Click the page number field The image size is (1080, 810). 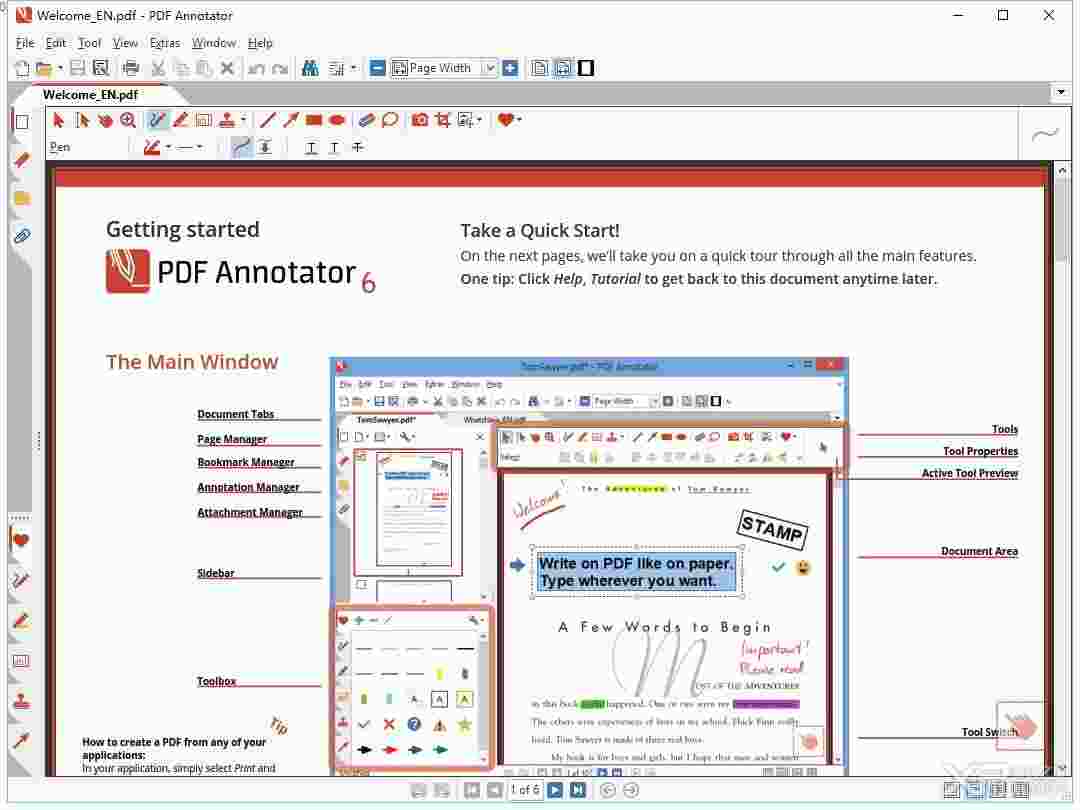525,790
